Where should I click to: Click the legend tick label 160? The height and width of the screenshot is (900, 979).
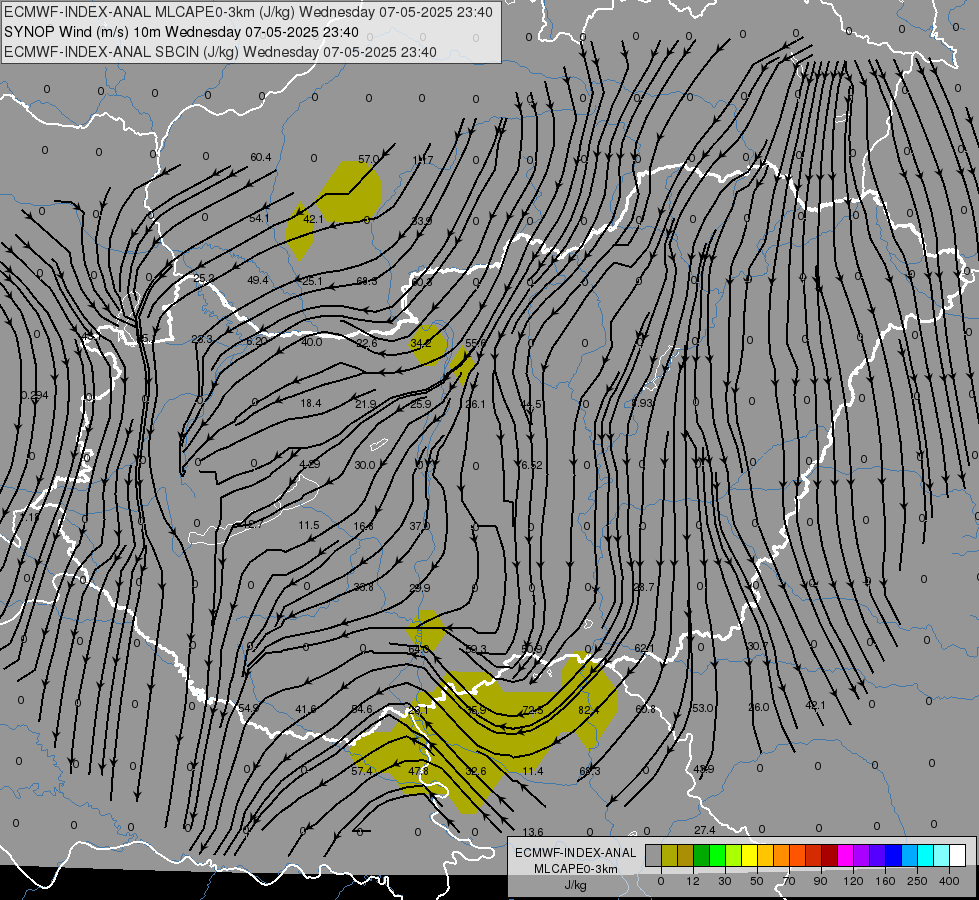pos(885,881)
